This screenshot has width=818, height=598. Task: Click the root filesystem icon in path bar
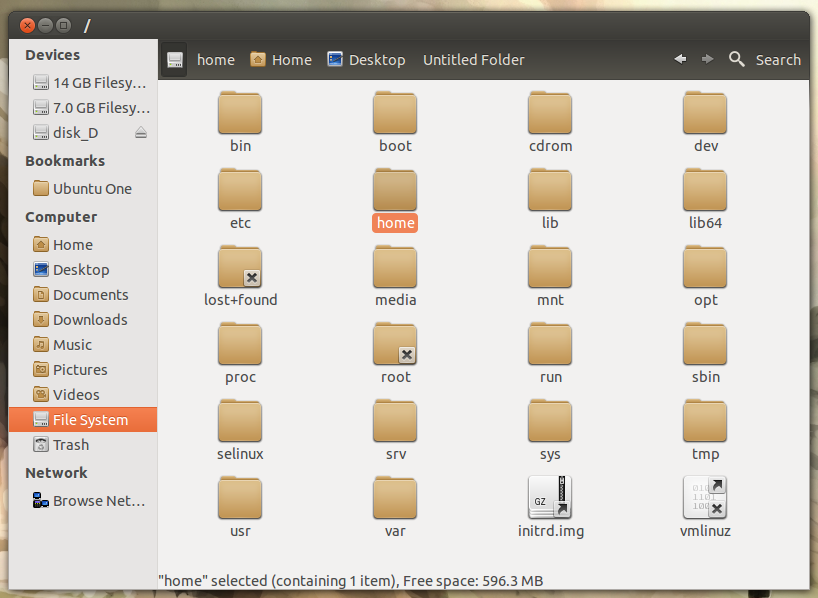pos(175,60)
